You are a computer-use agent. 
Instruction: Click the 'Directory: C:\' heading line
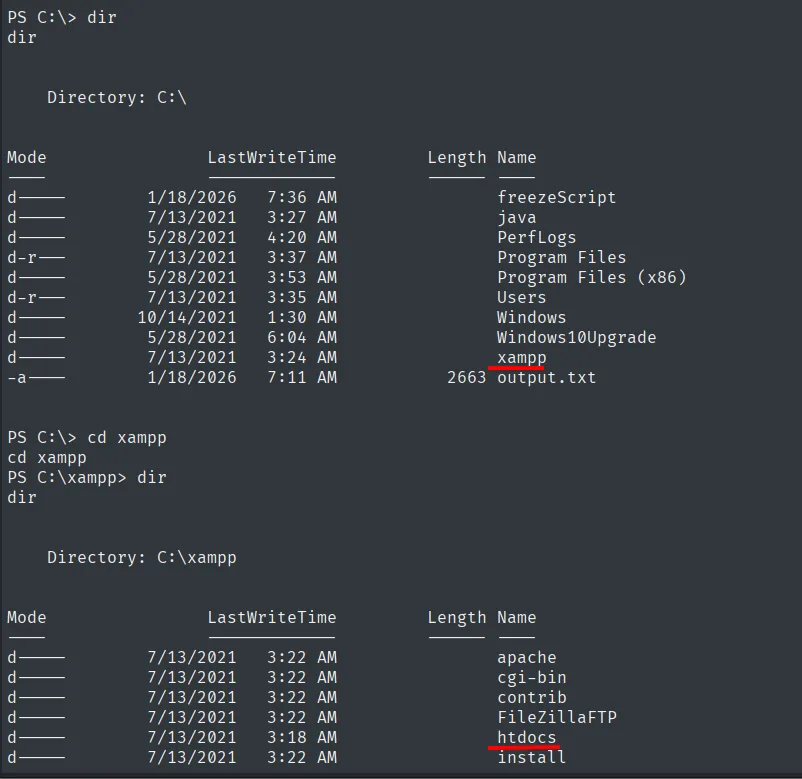pos(117,97)
